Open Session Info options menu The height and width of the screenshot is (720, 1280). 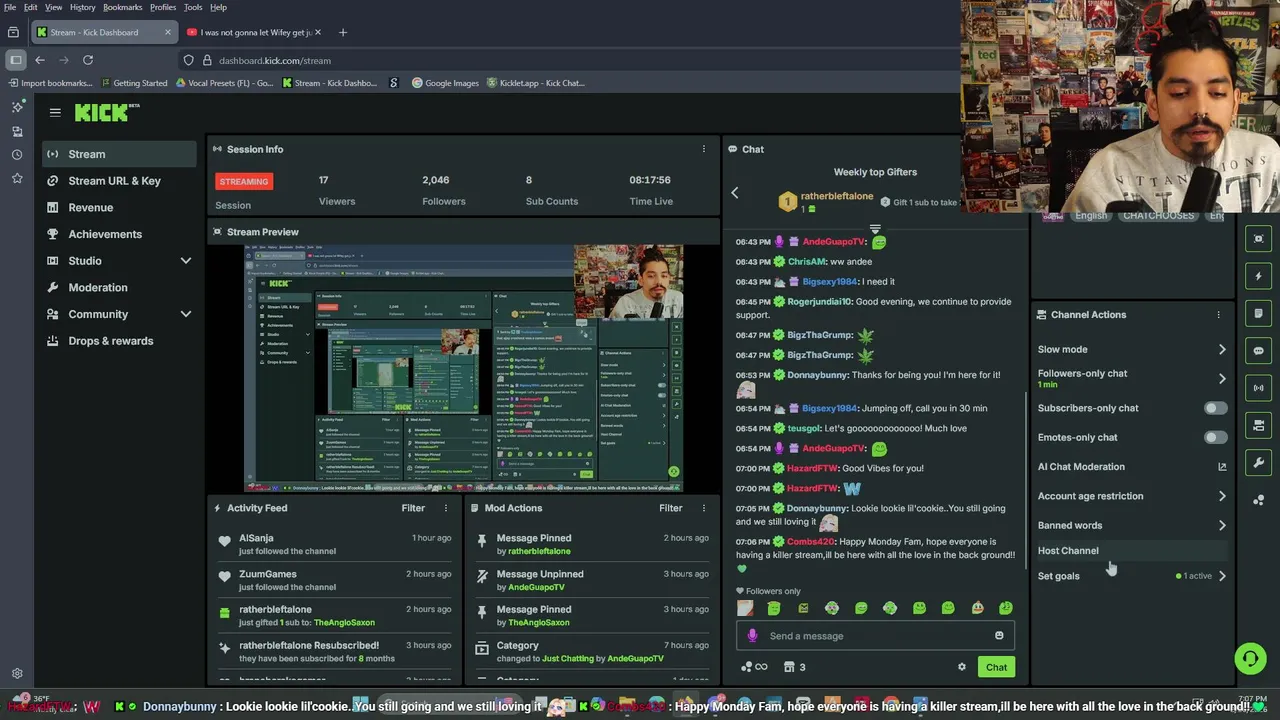(703, 149)
